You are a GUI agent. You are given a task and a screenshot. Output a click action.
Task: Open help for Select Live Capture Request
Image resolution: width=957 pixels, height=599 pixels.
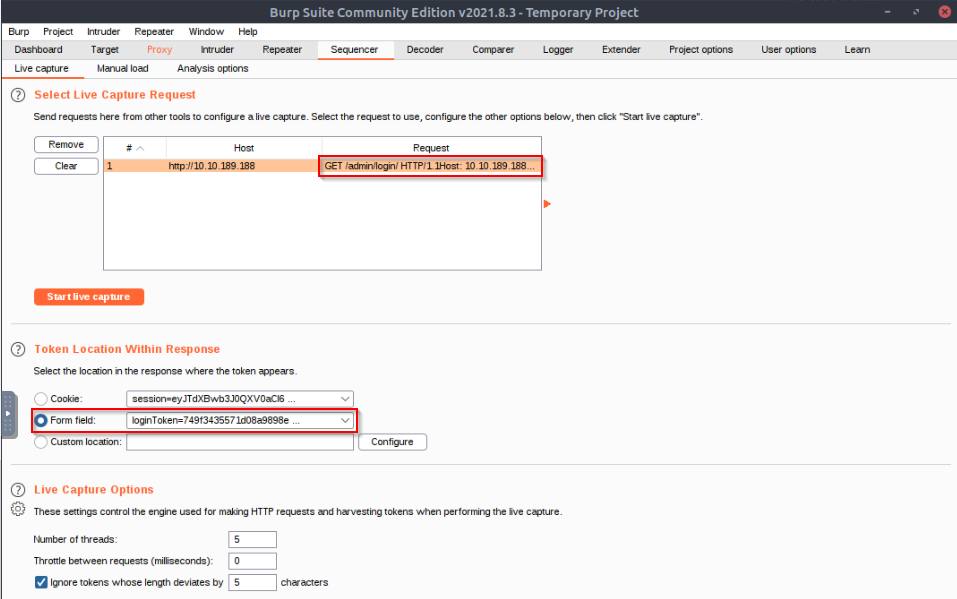[x=18, y=95]
